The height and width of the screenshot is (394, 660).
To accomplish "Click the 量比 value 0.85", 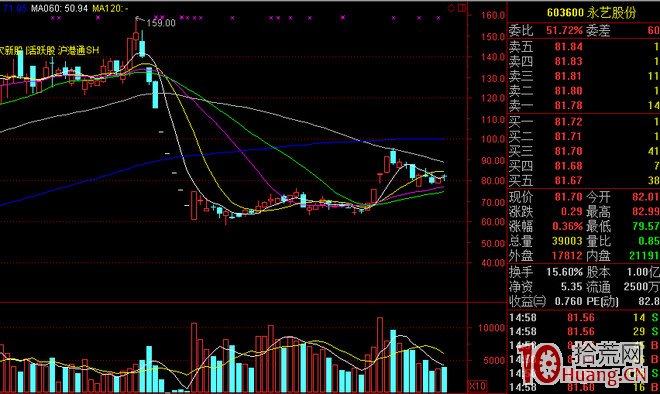I will tap(649, 241).
